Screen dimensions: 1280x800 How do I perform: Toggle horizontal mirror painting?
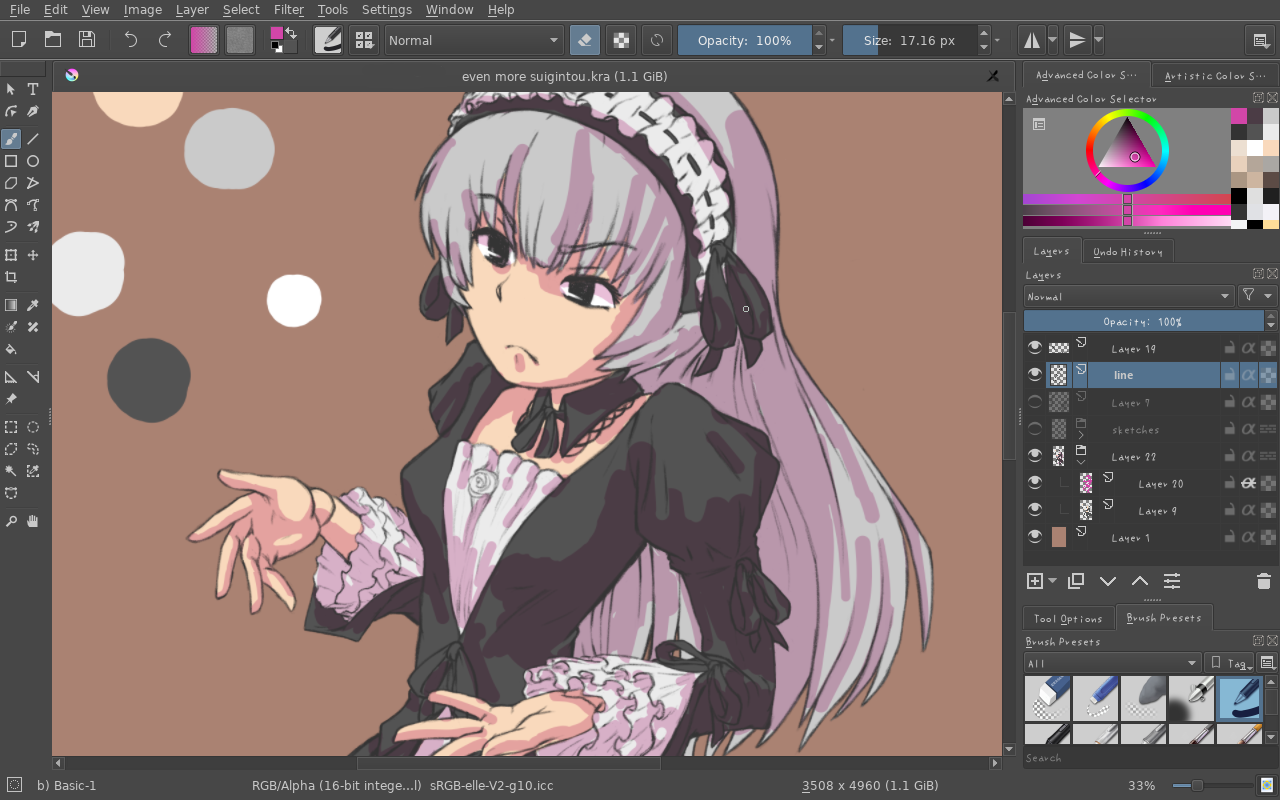coord(1031,40)
